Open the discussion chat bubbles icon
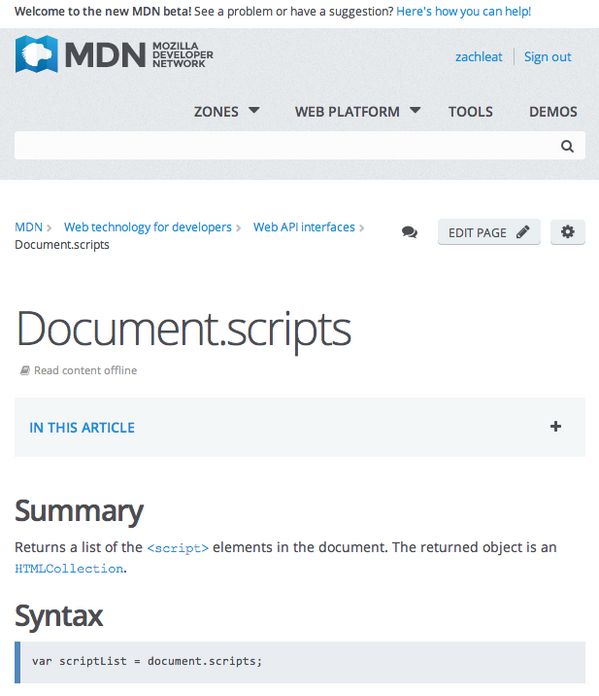The width and height of the screenshot is (599, 696). (x=409, y=232)
